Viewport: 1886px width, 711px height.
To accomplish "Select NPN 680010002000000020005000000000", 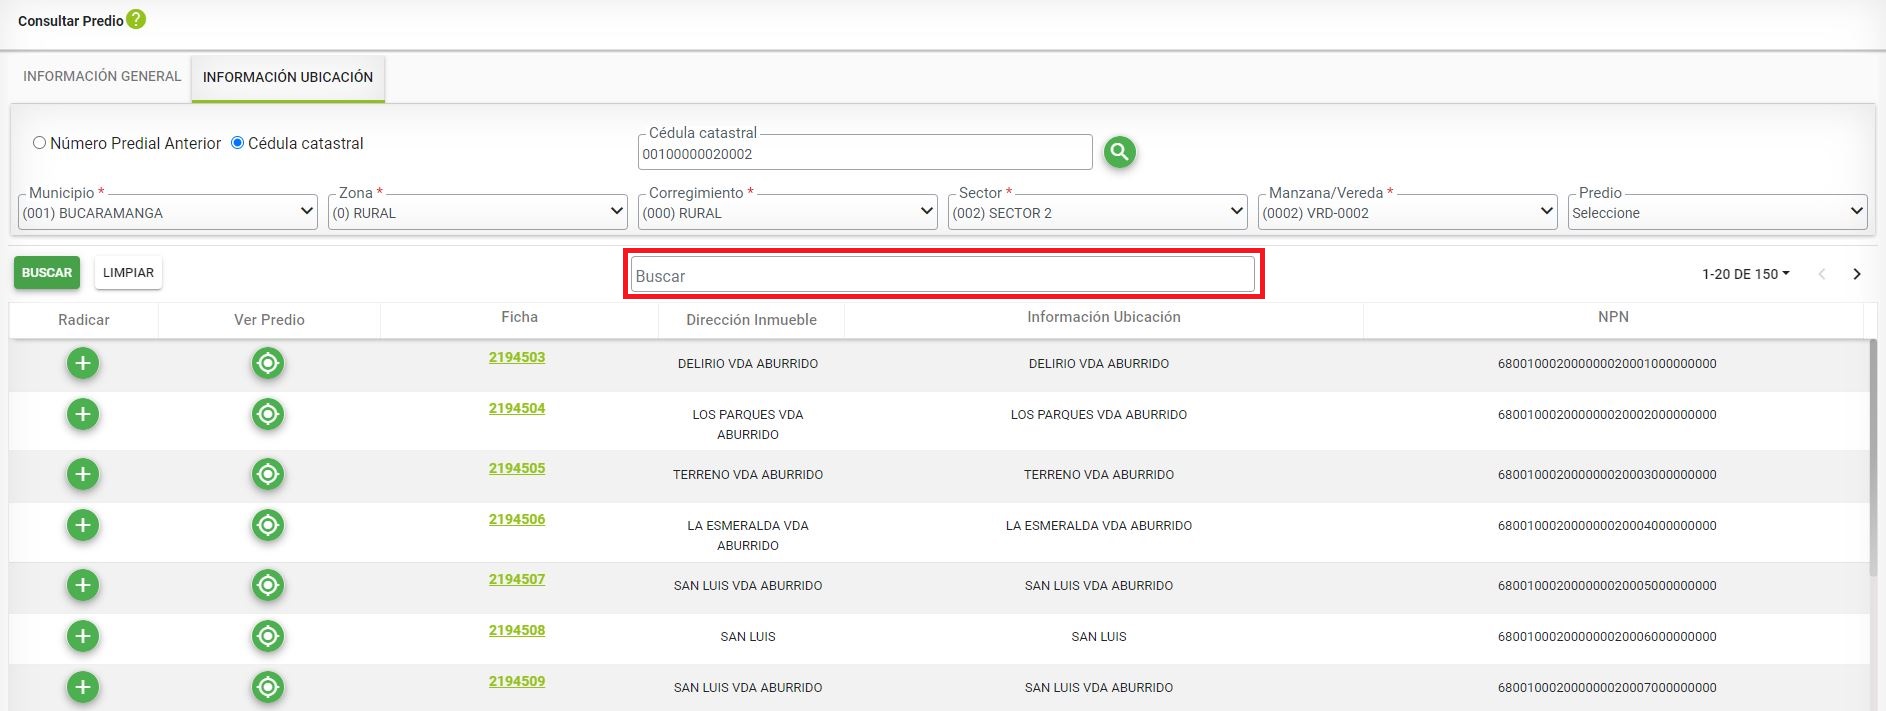I will click(1607, 586).
